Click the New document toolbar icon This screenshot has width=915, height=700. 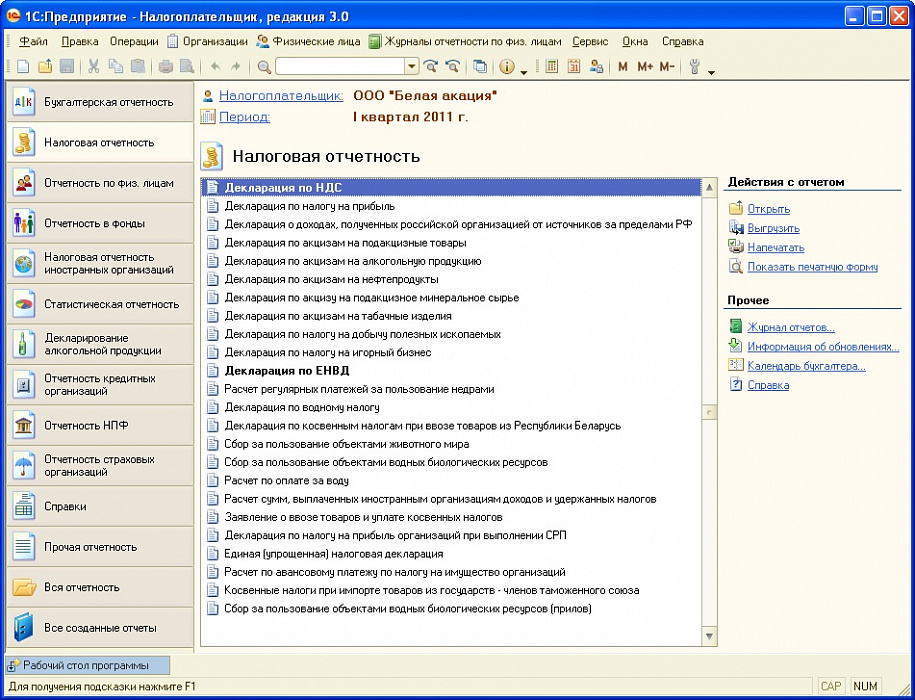tap(23, 66)
